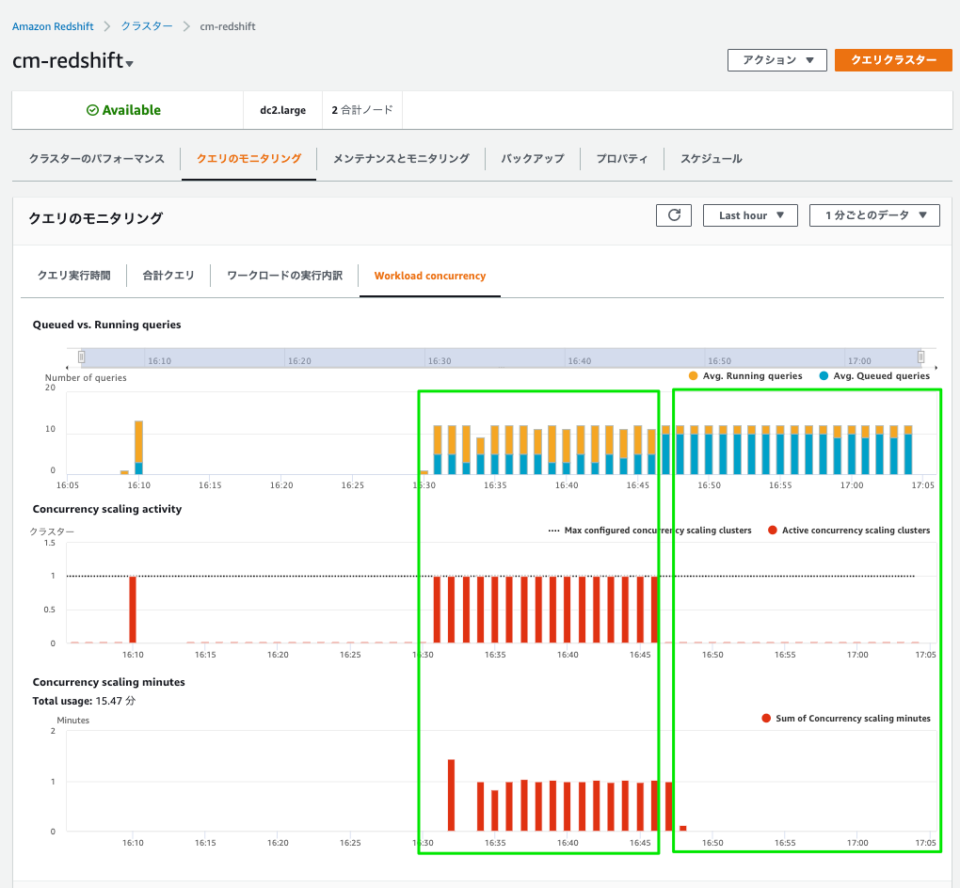
Task: Click the クエリクラスター button
Action: coord(892,60)
